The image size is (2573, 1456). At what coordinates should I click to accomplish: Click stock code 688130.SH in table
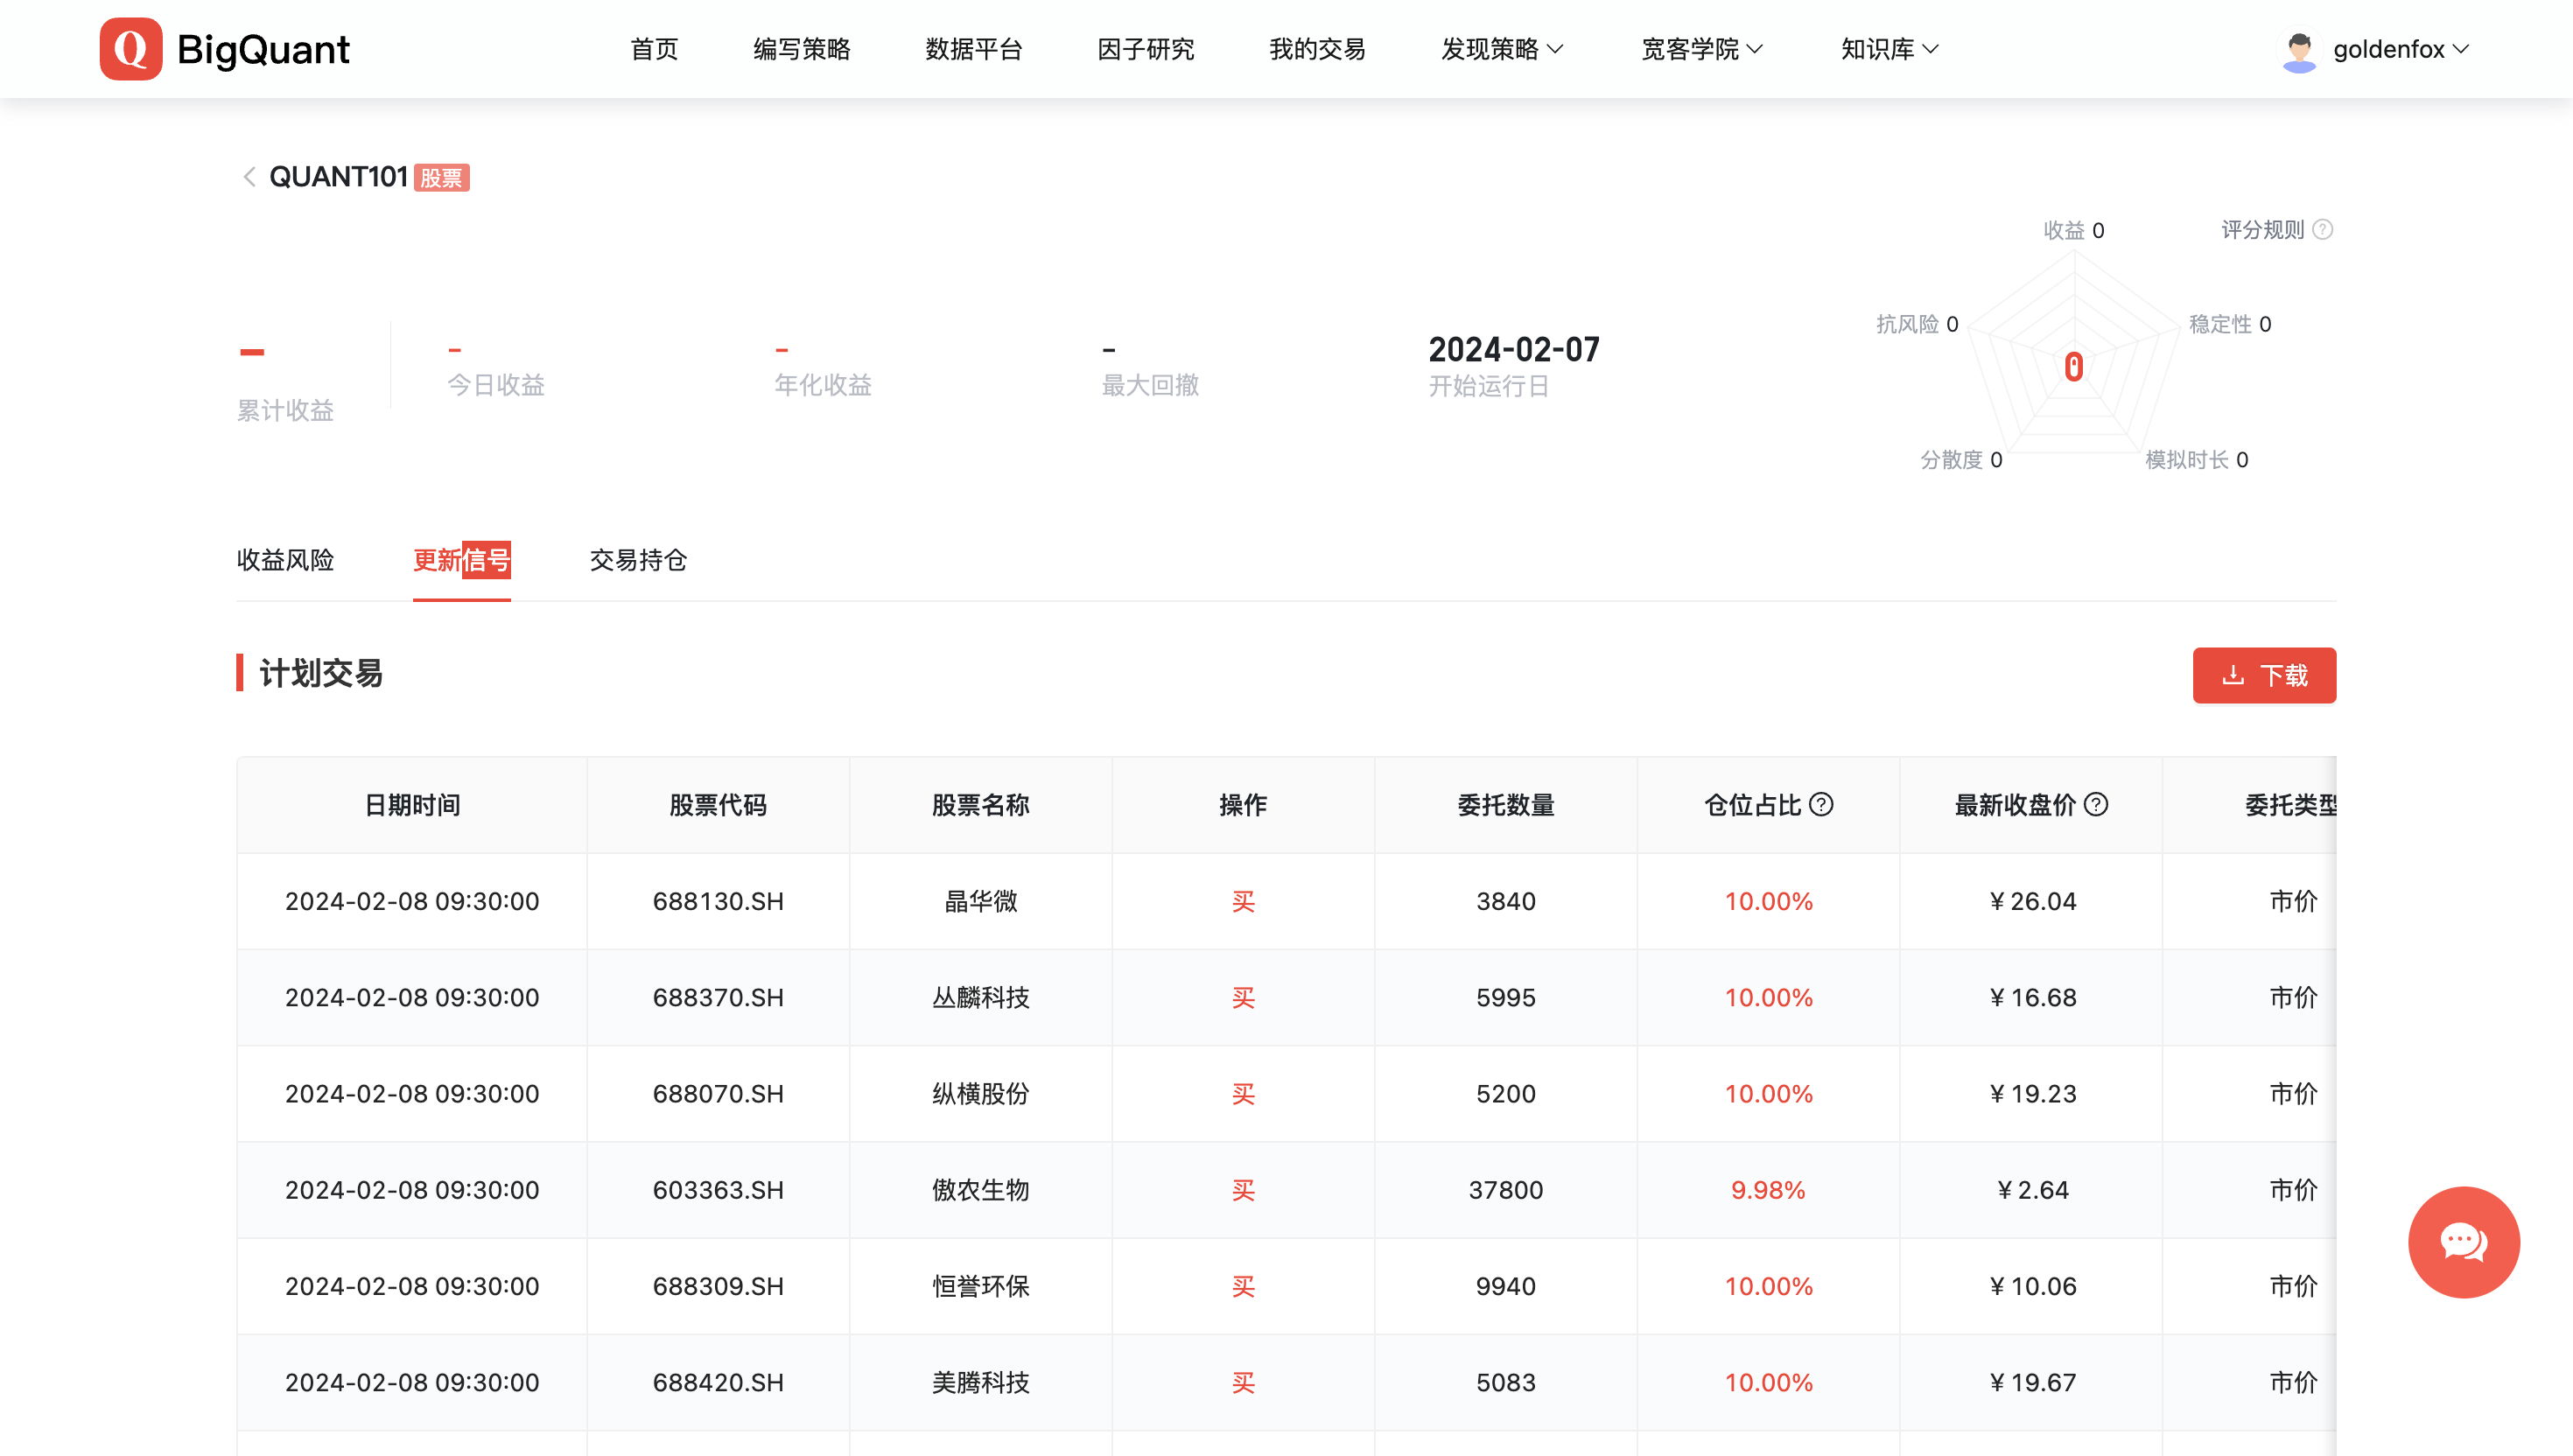click(x=717, y=901)
